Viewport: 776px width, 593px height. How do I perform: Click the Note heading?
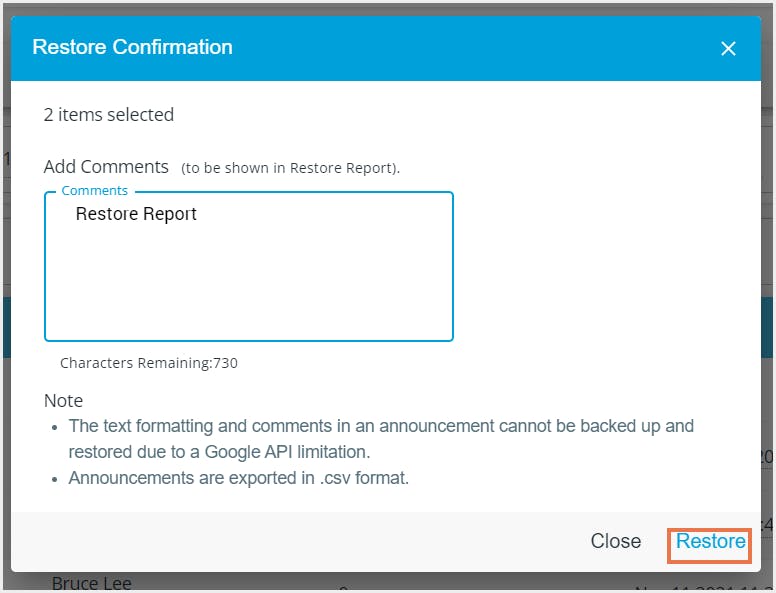tap(63, 401)
